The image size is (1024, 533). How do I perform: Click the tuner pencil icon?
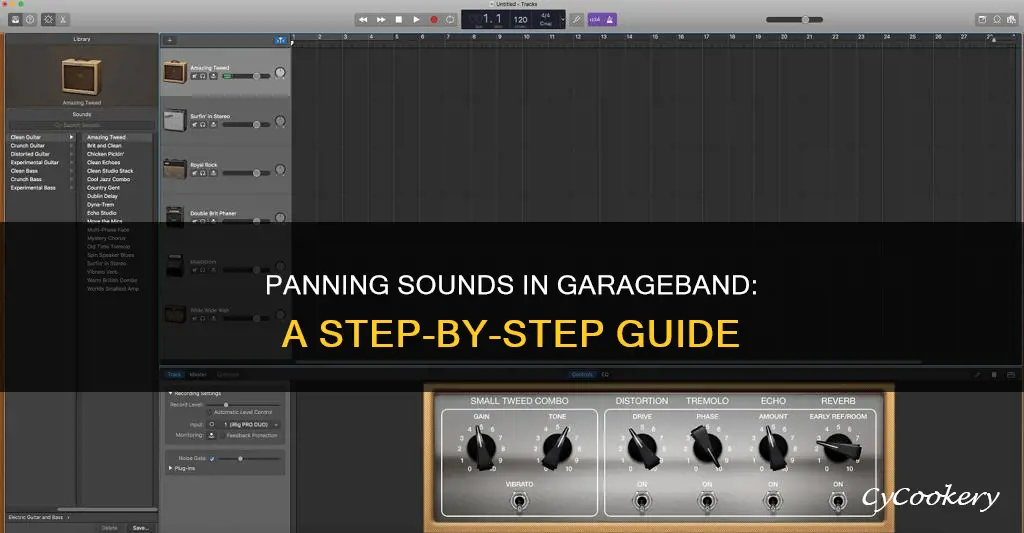pyautogui.click(x=577, y=20)
